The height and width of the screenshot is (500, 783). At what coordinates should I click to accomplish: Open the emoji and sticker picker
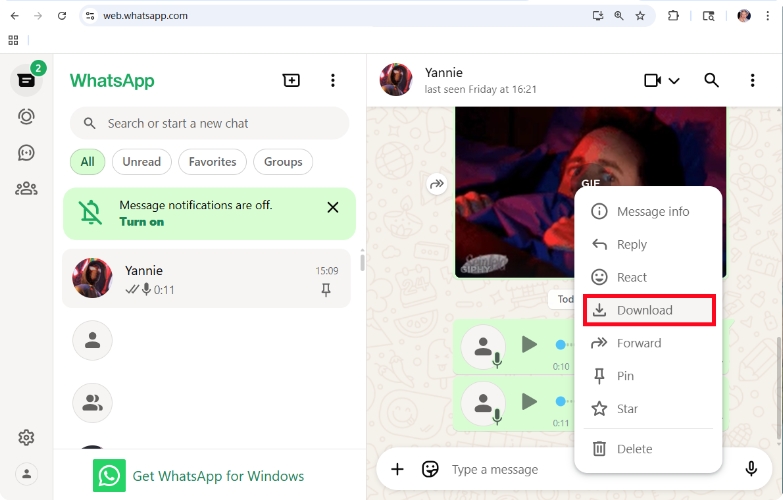point(430,469)
